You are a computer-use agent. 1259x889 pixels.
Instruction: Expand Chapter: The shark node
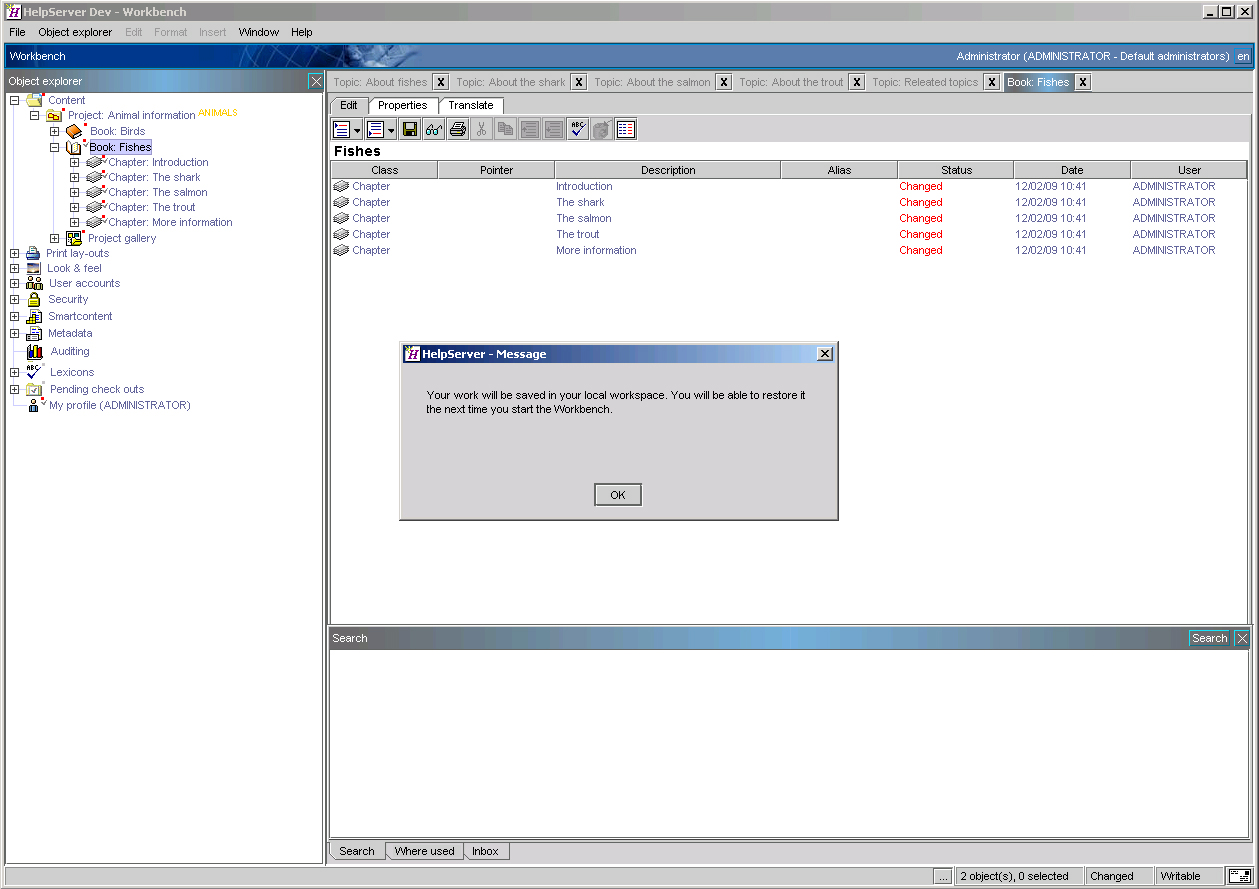click(75, 177)
